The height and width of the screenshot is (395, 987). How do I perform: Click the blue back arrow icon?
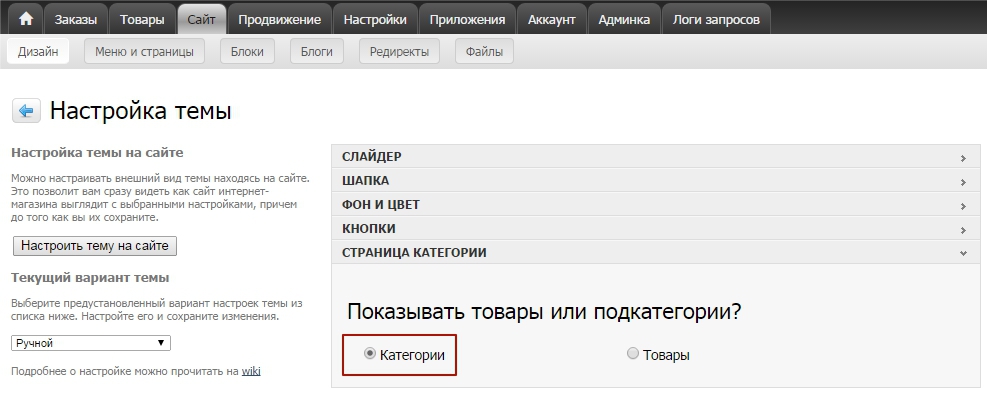(26, 111)
